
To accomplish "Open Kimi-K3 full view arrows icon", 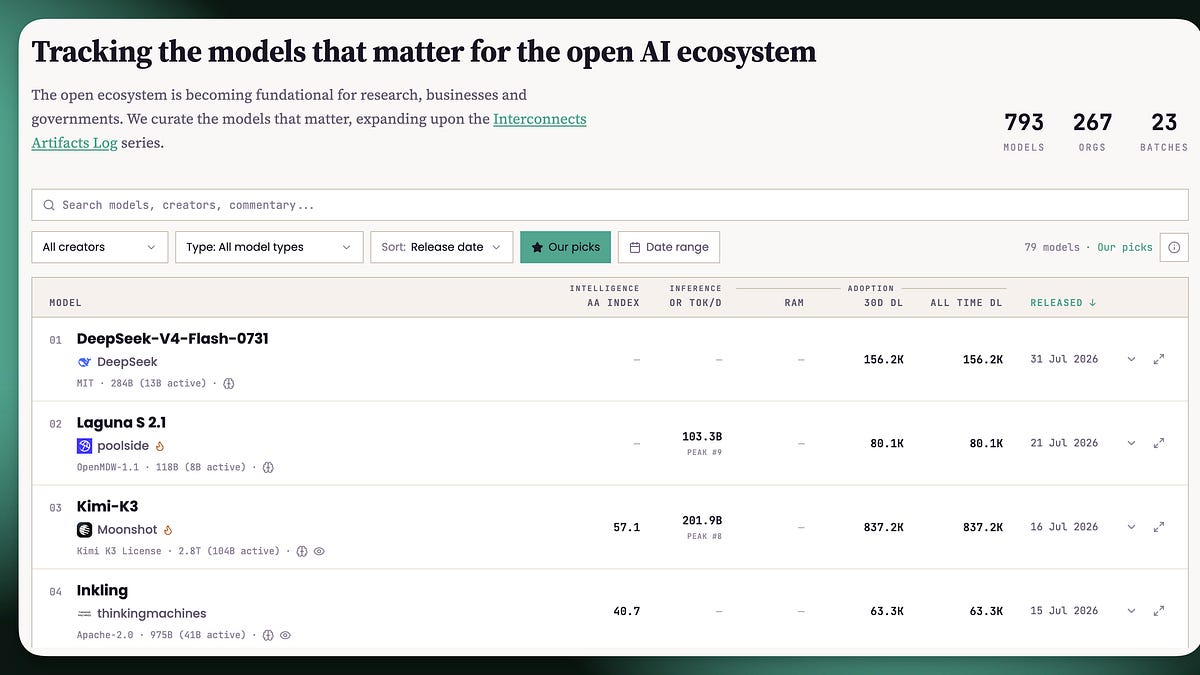I will 1159,527.
